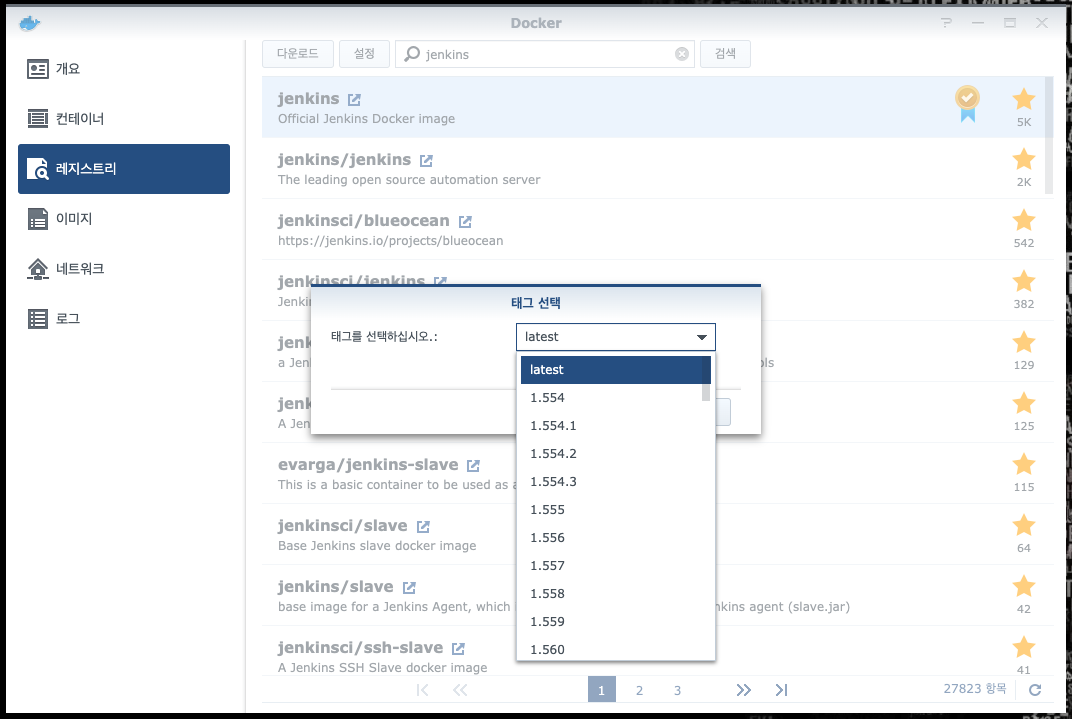
Task: Click the star icon showing 5K
Action: point(1023,99)
